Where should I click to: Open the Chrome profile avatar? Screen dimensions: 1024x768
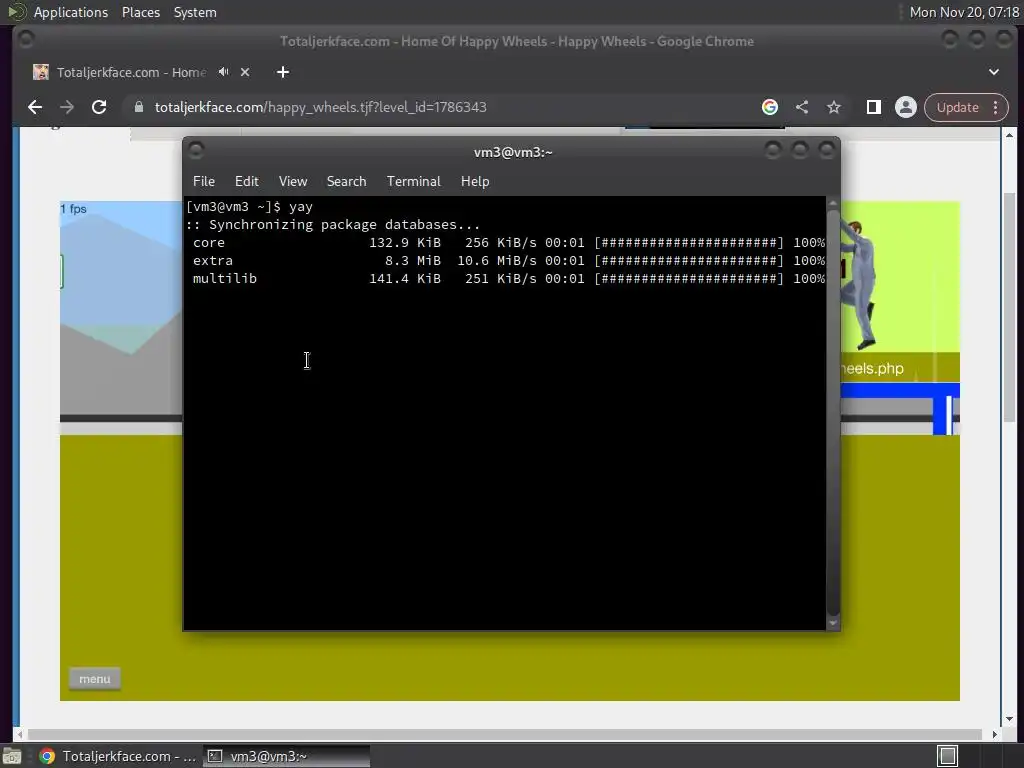[906, 107]
